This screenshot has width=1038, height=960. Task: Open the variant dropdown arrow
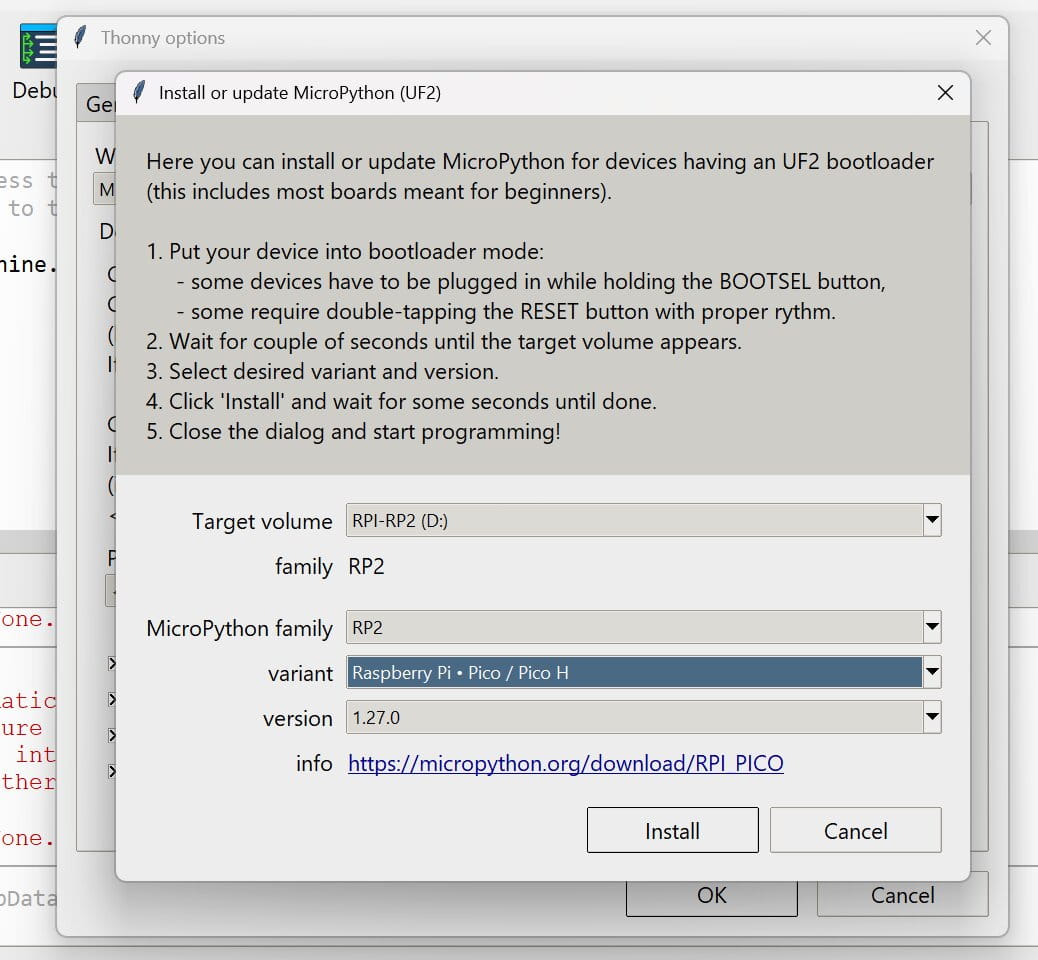pyautogui.click(x=932, y=672)
